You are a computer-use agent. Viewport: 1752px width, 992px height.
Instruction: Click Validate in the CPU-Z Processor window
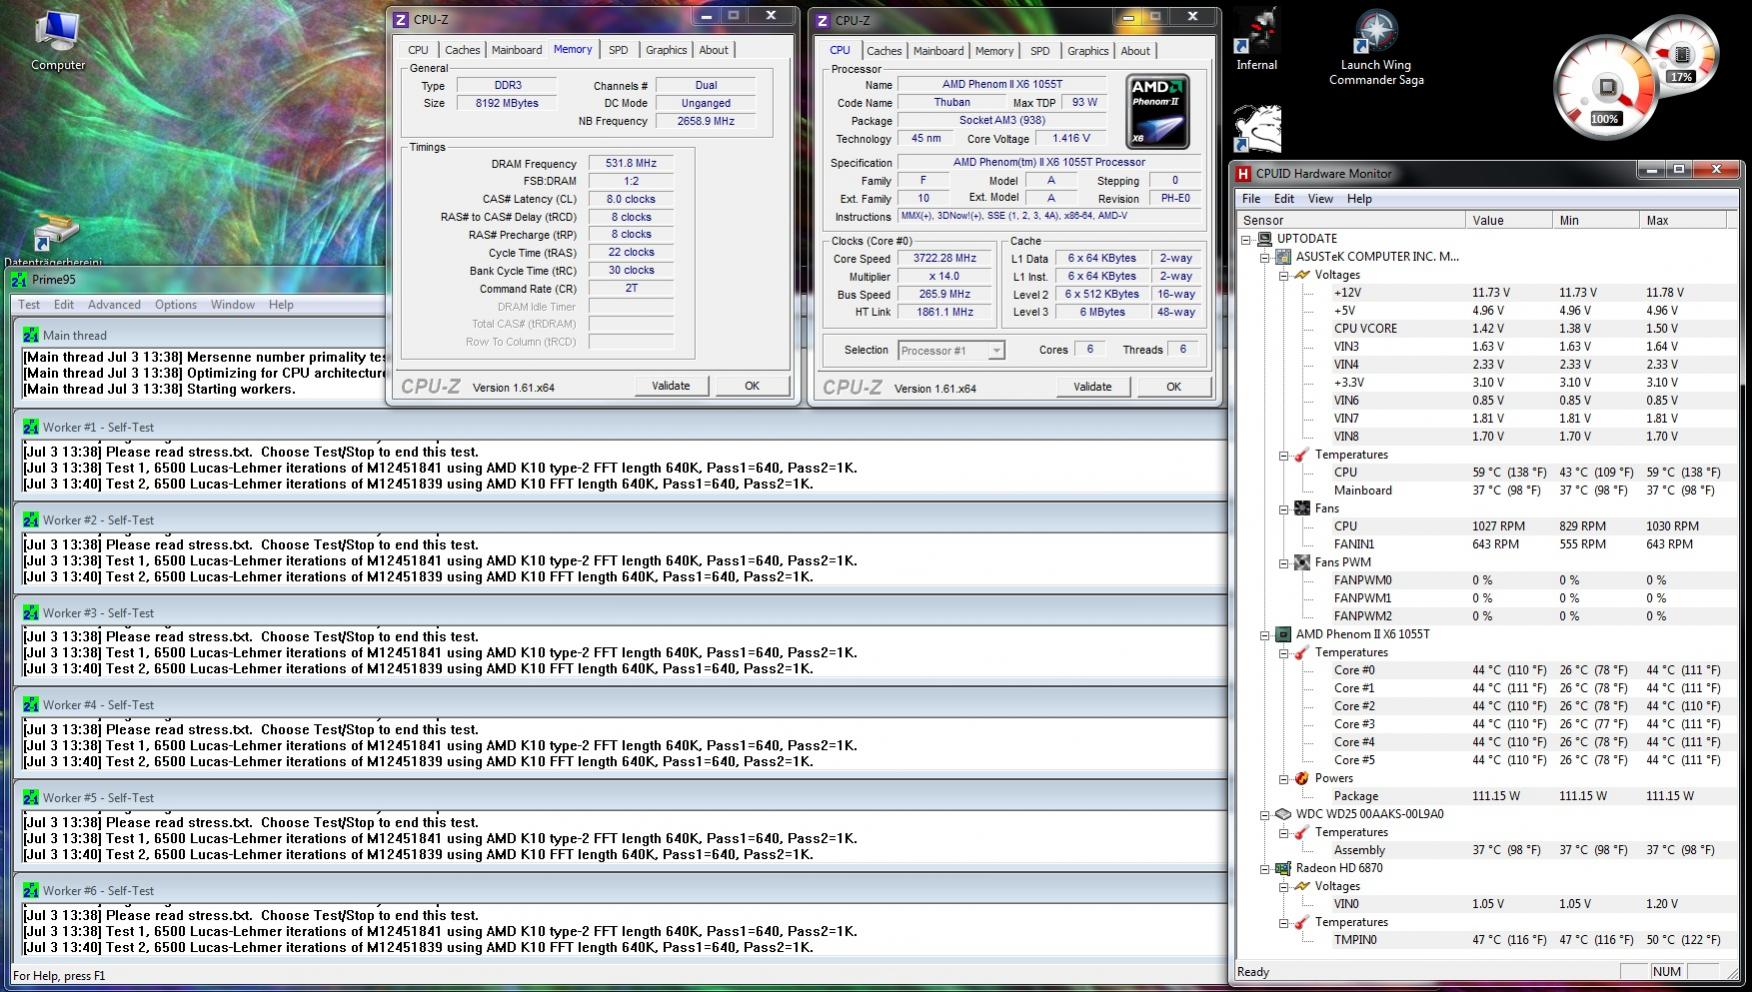click(1092, 387)
